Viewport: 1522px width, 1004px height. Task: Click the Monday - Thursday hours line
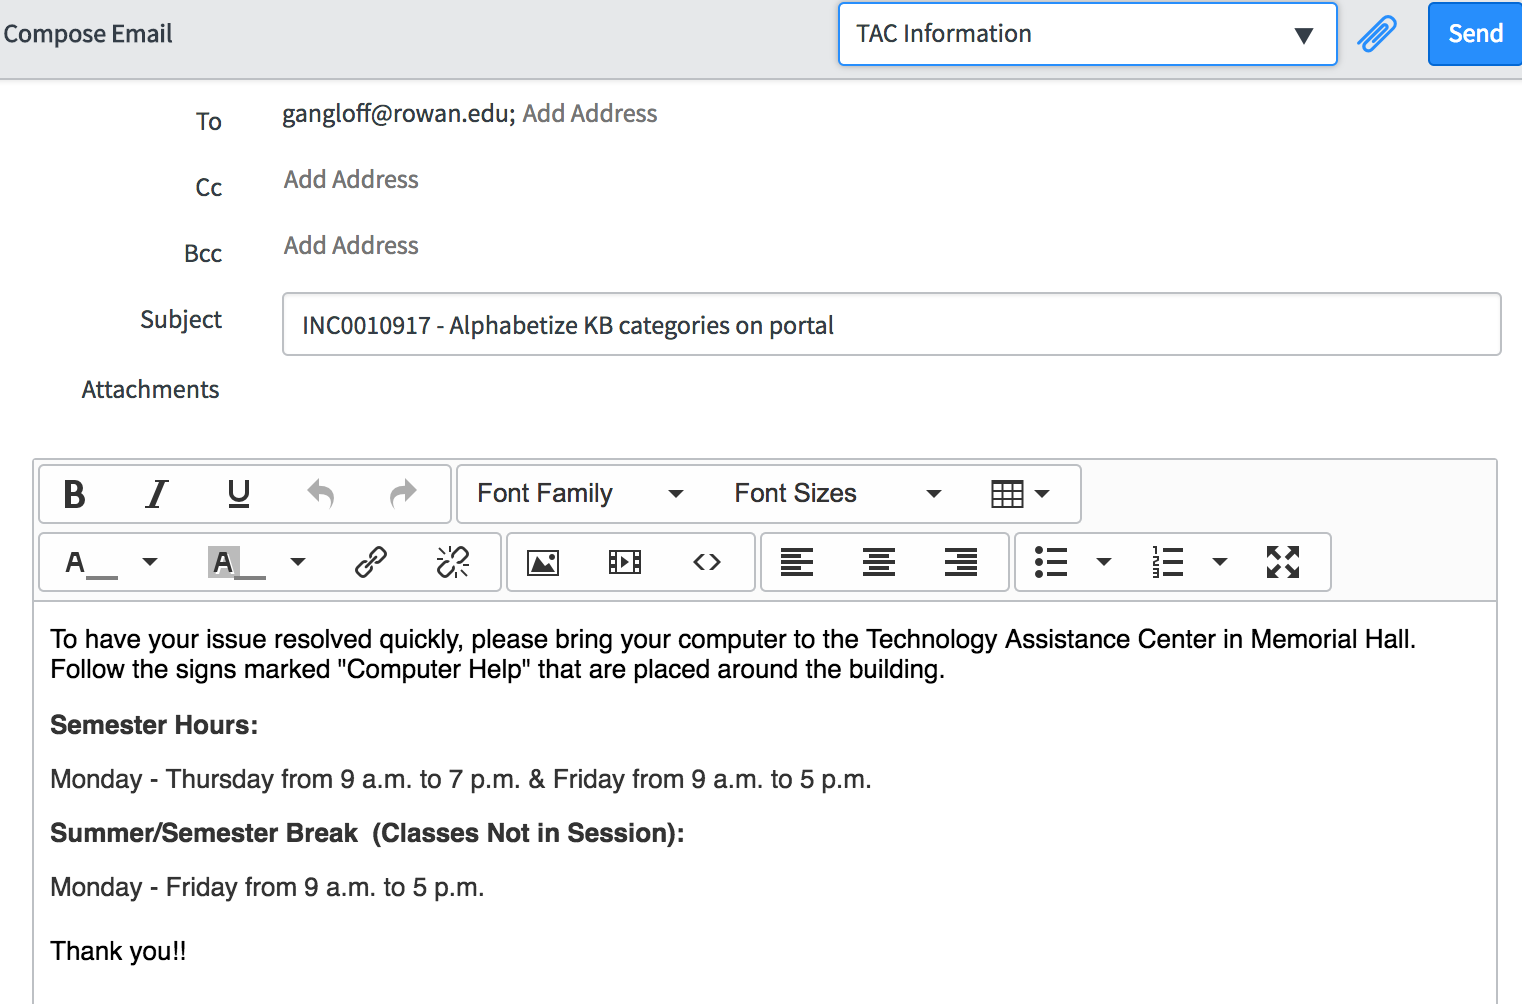pyautogui.click(x=461, y=779)
